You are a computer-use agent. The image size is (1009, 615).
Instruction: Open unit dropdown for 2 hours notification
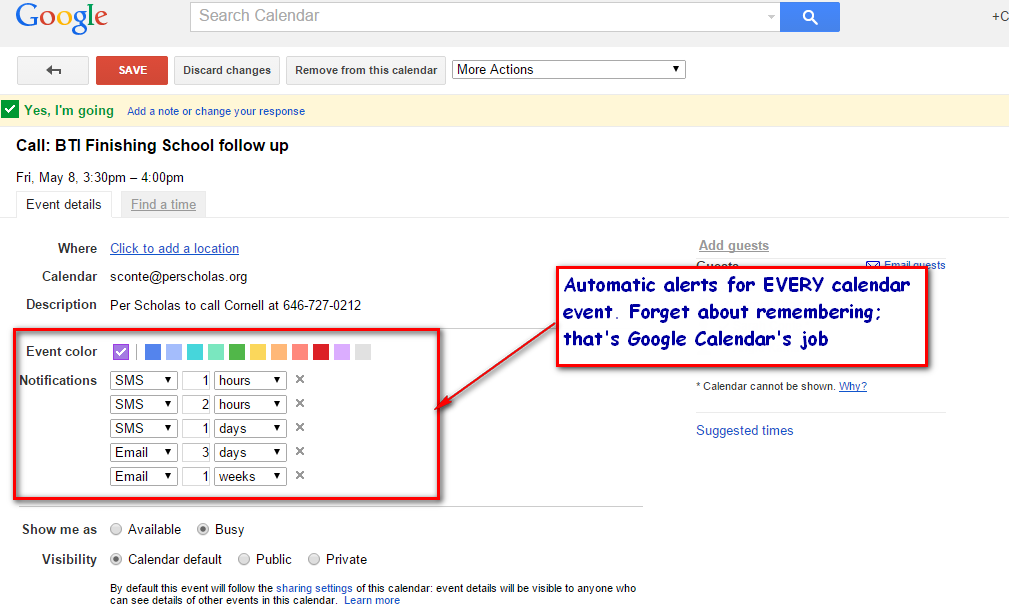click(250, 404)
